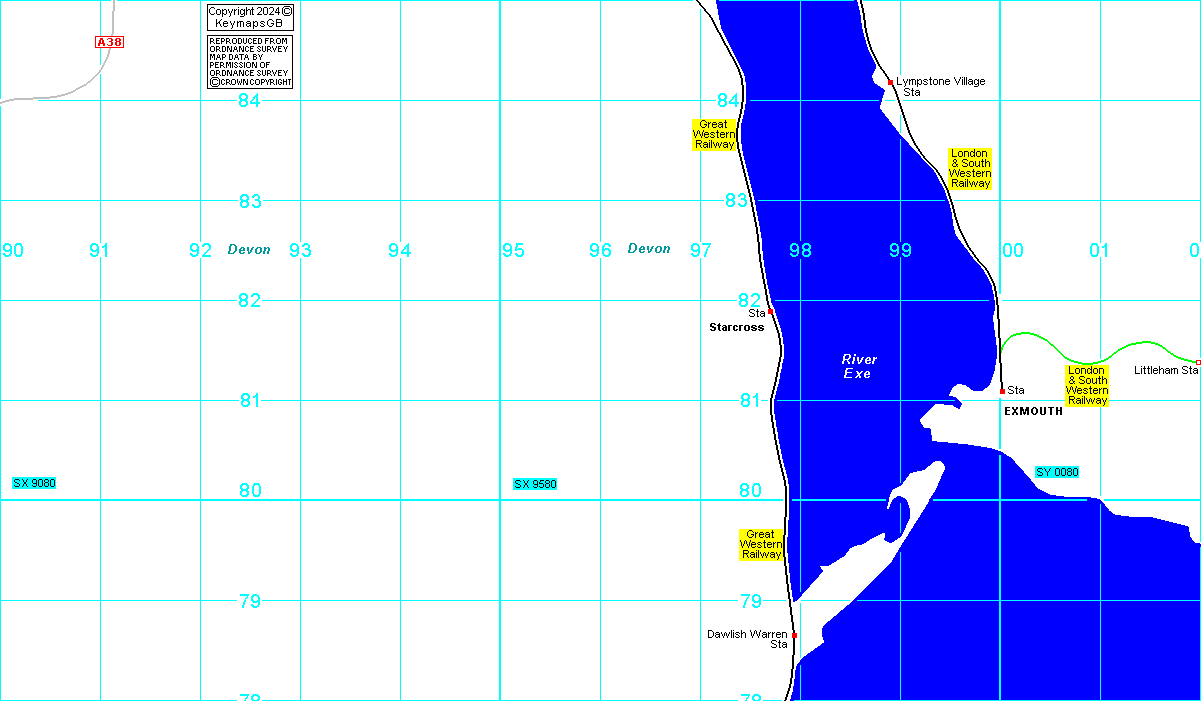Click the River Exe text label

[x=857, y=366]
